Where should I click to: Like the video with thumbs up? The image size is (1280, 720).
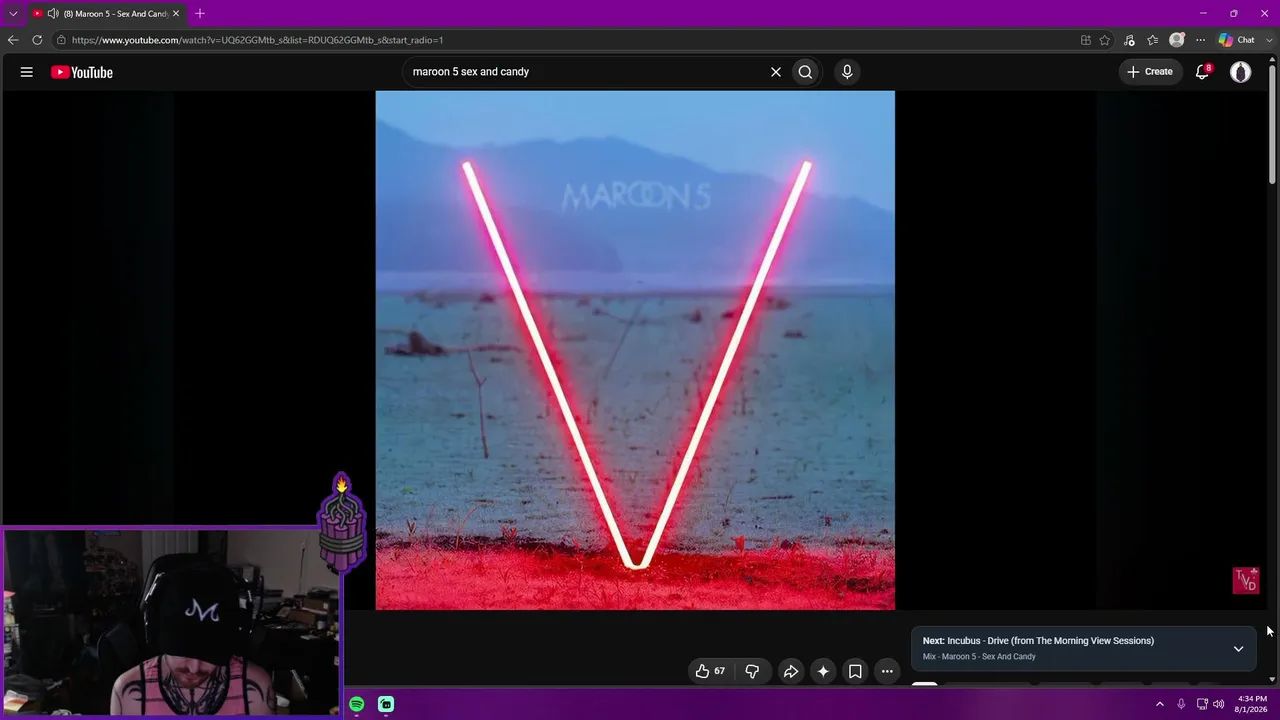[711, 672]
